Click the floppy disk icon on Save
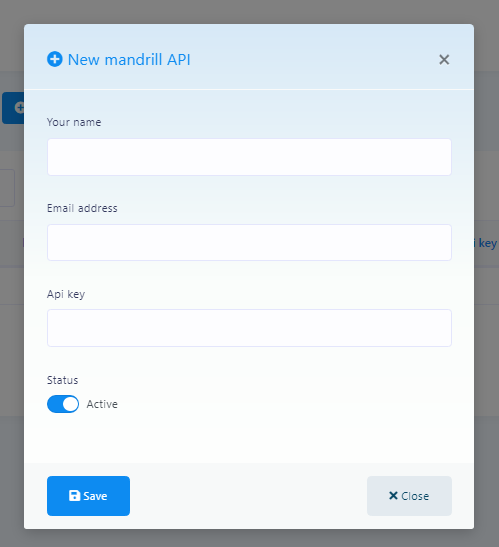This screenshot has width=499, height=547. [74, 496]
